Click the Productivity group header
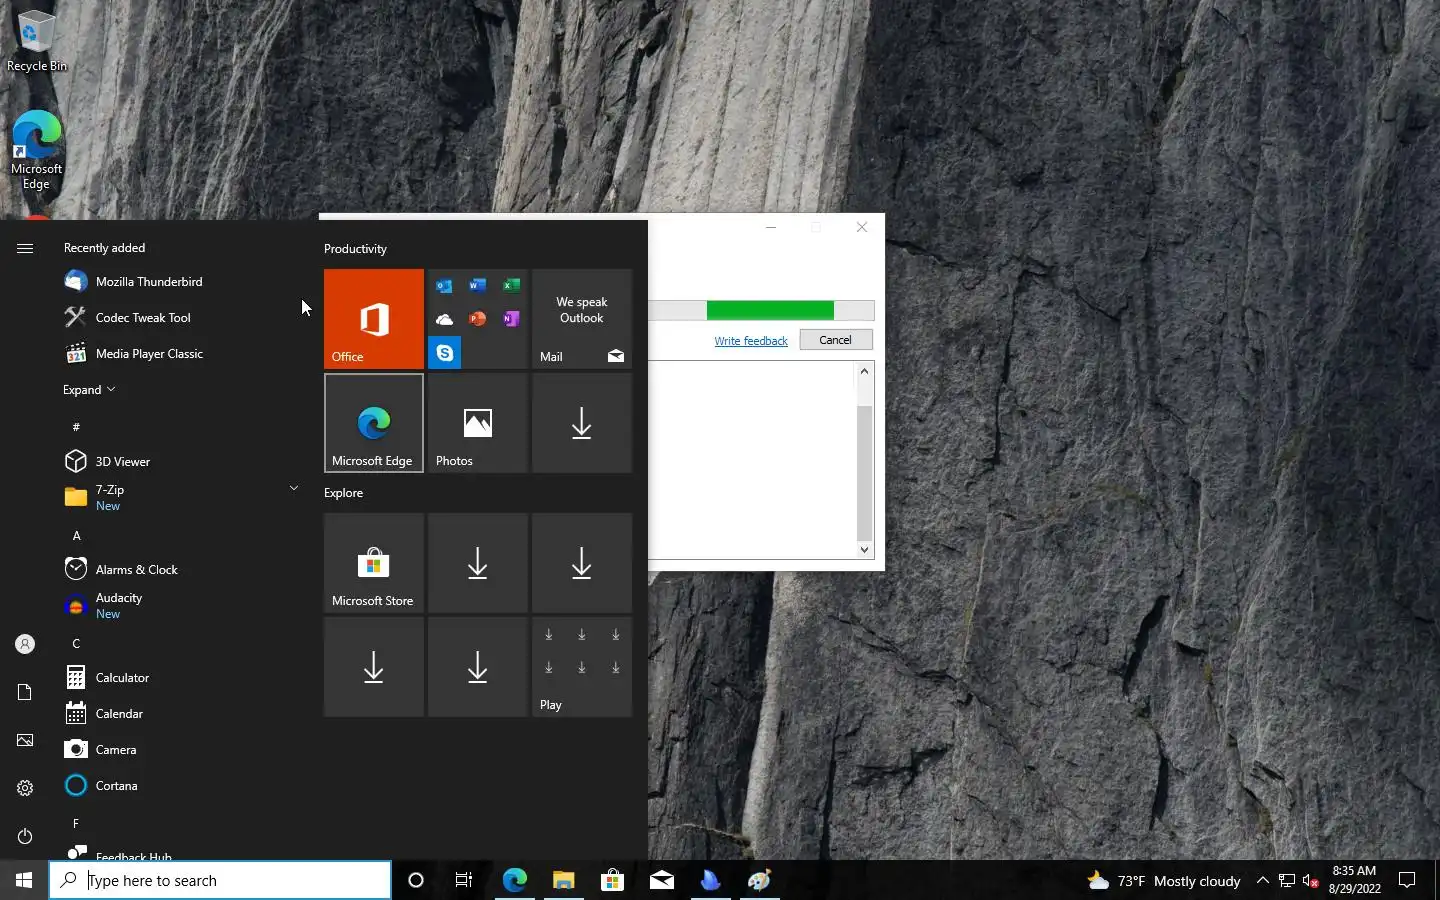The height and width of the screenshot is (900, 1440). coord(355,249)
